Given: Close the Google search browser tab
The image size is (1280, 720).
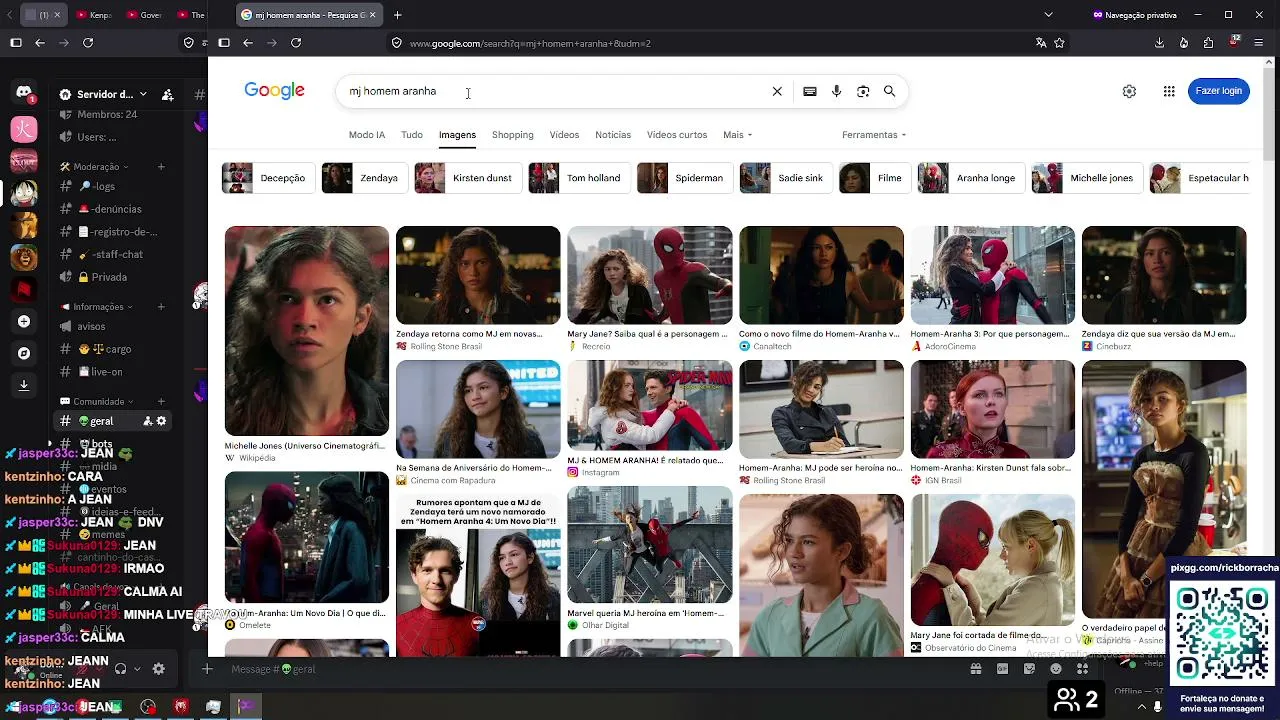Looking at the screenshot, I should coord(372,15).
